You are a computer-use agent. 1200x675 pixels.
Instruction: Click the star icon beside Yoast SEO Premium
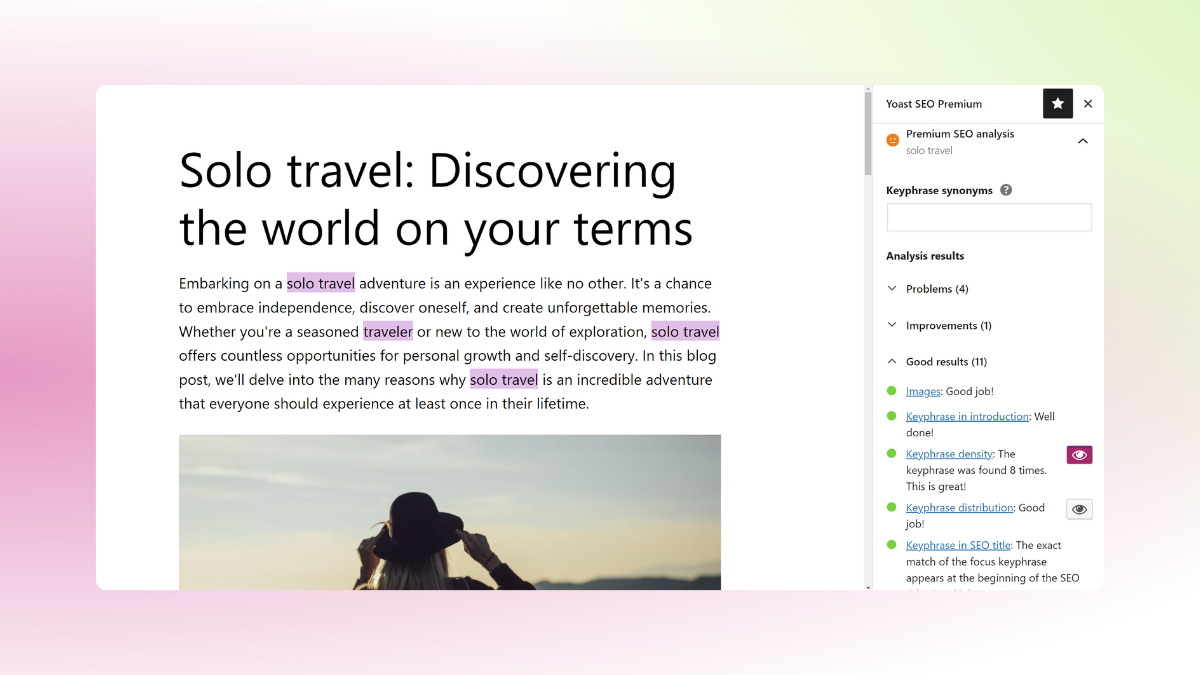tap(1057, 104)
